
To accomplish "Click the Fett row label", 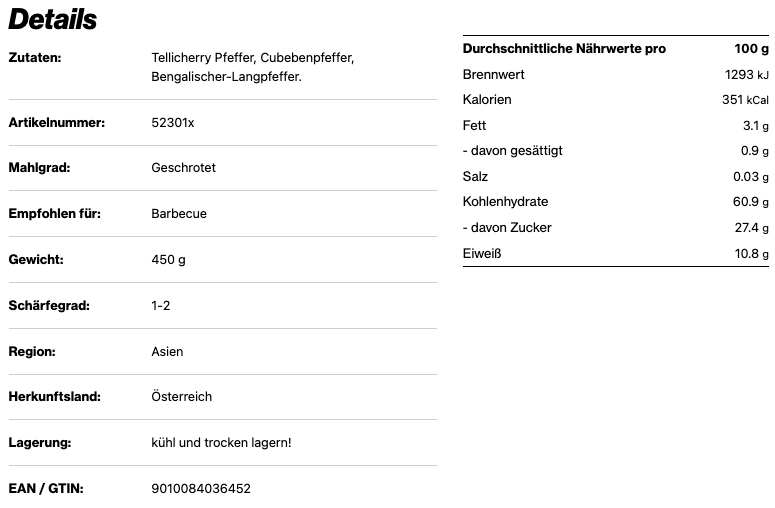I will [474, 126].
